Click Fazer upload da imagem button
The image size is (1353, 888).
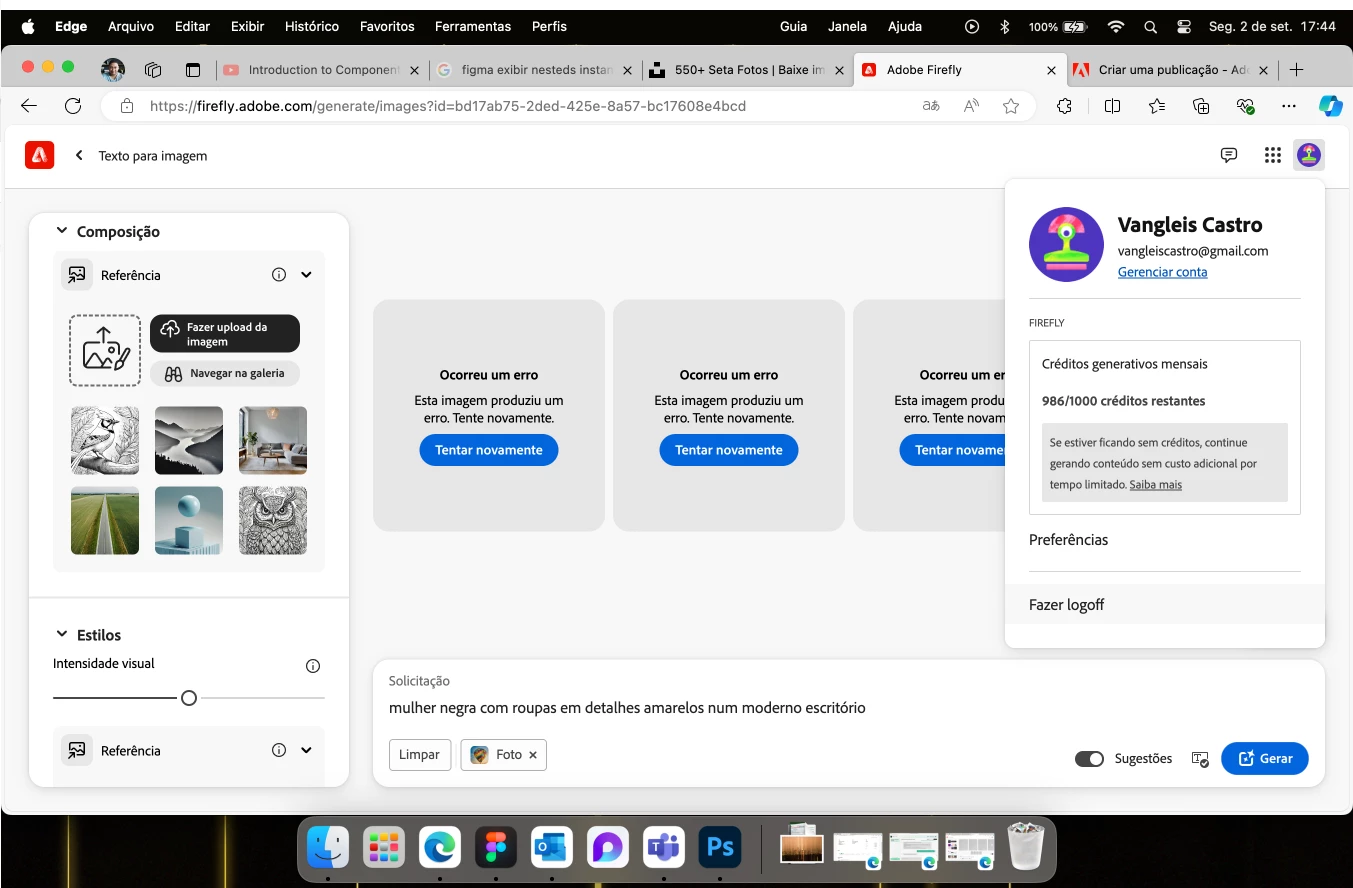(x=225, y=334)
